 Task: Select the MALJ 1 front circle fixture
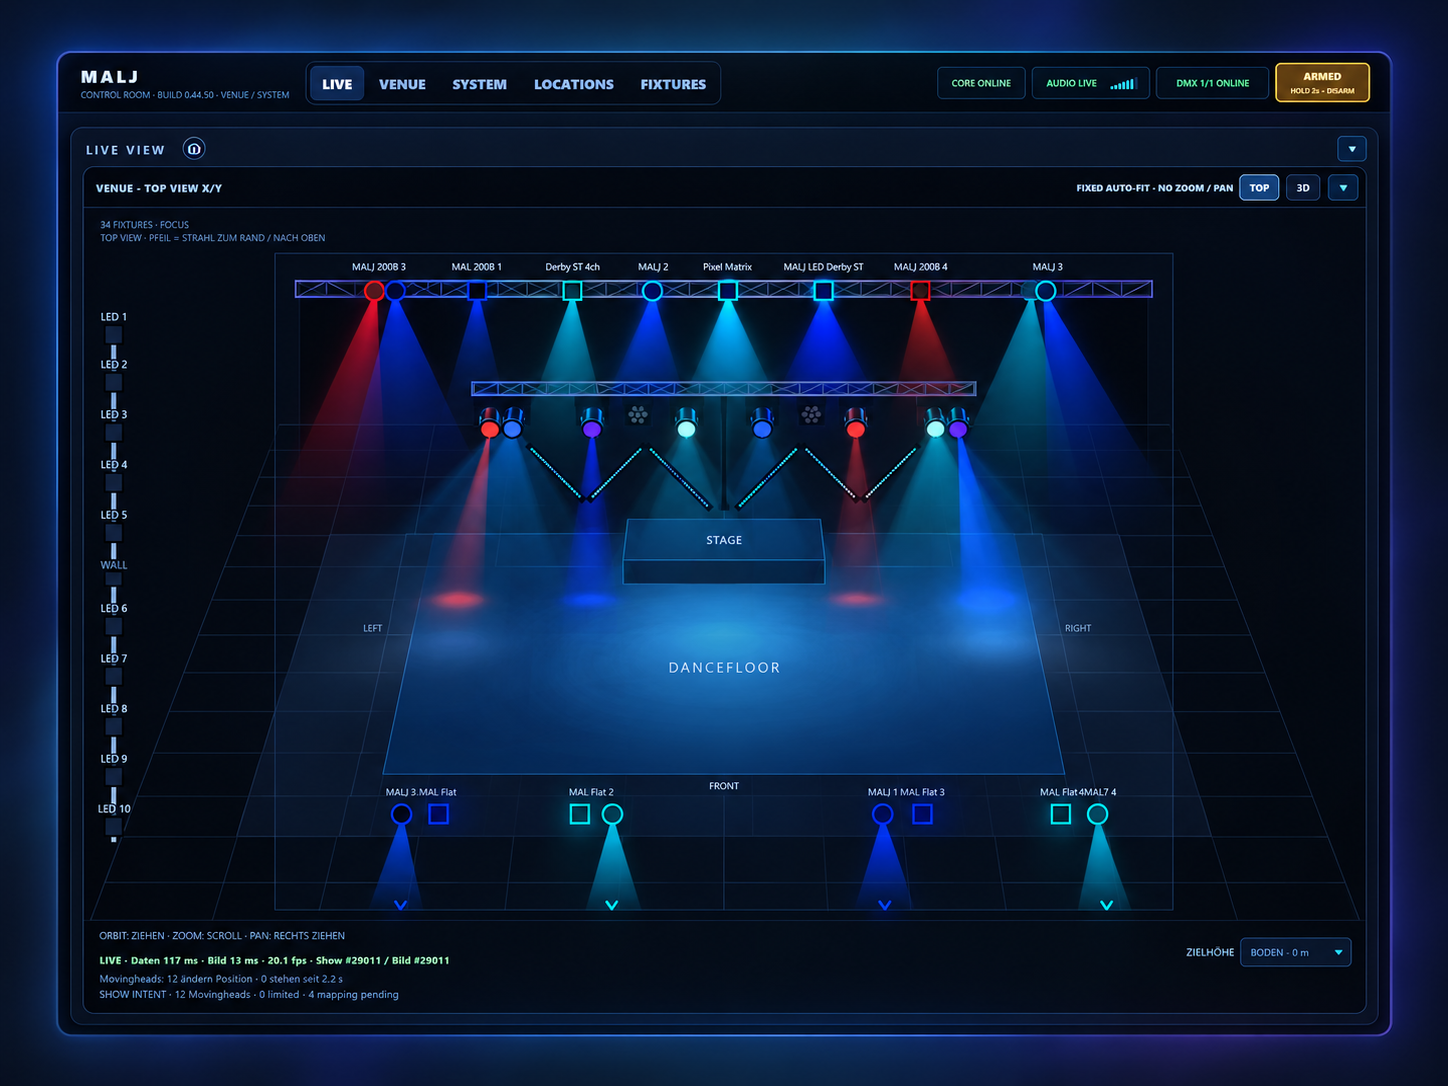click(882, 814)
